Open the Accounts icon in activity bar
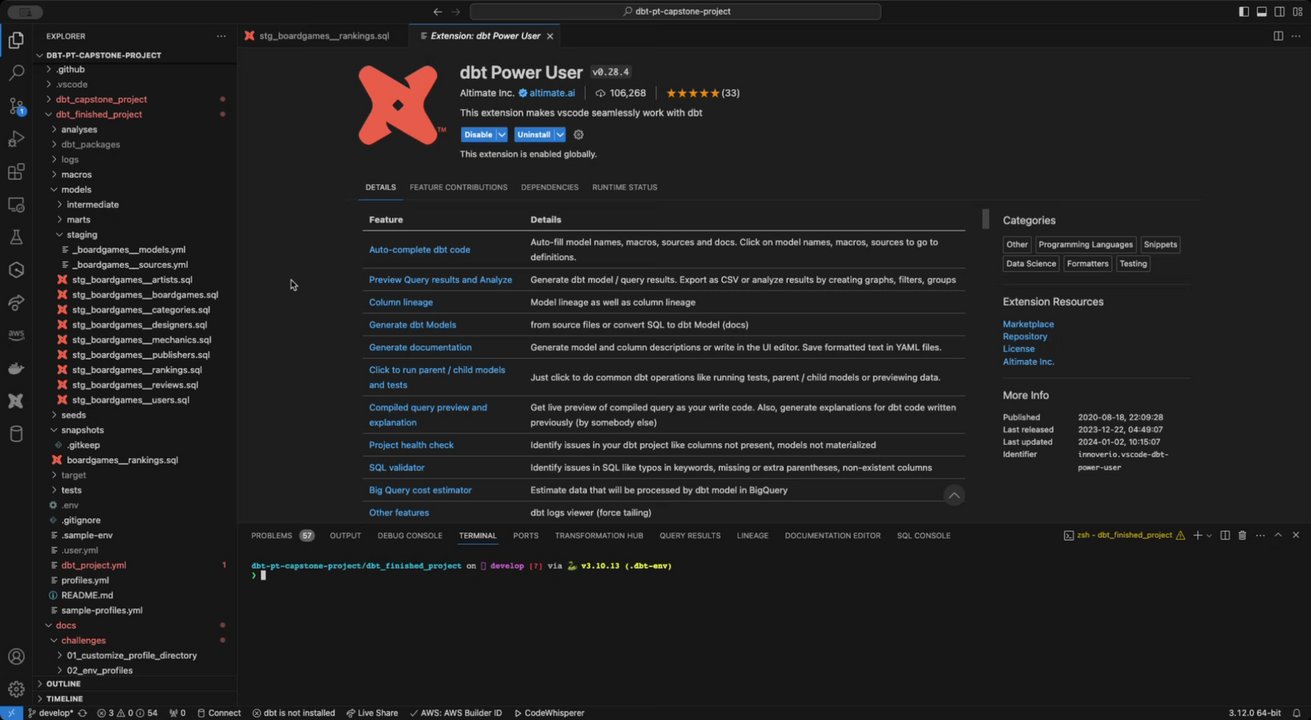Image resolution: width=1311 pixels, height=720 pixels. (16, 657)
